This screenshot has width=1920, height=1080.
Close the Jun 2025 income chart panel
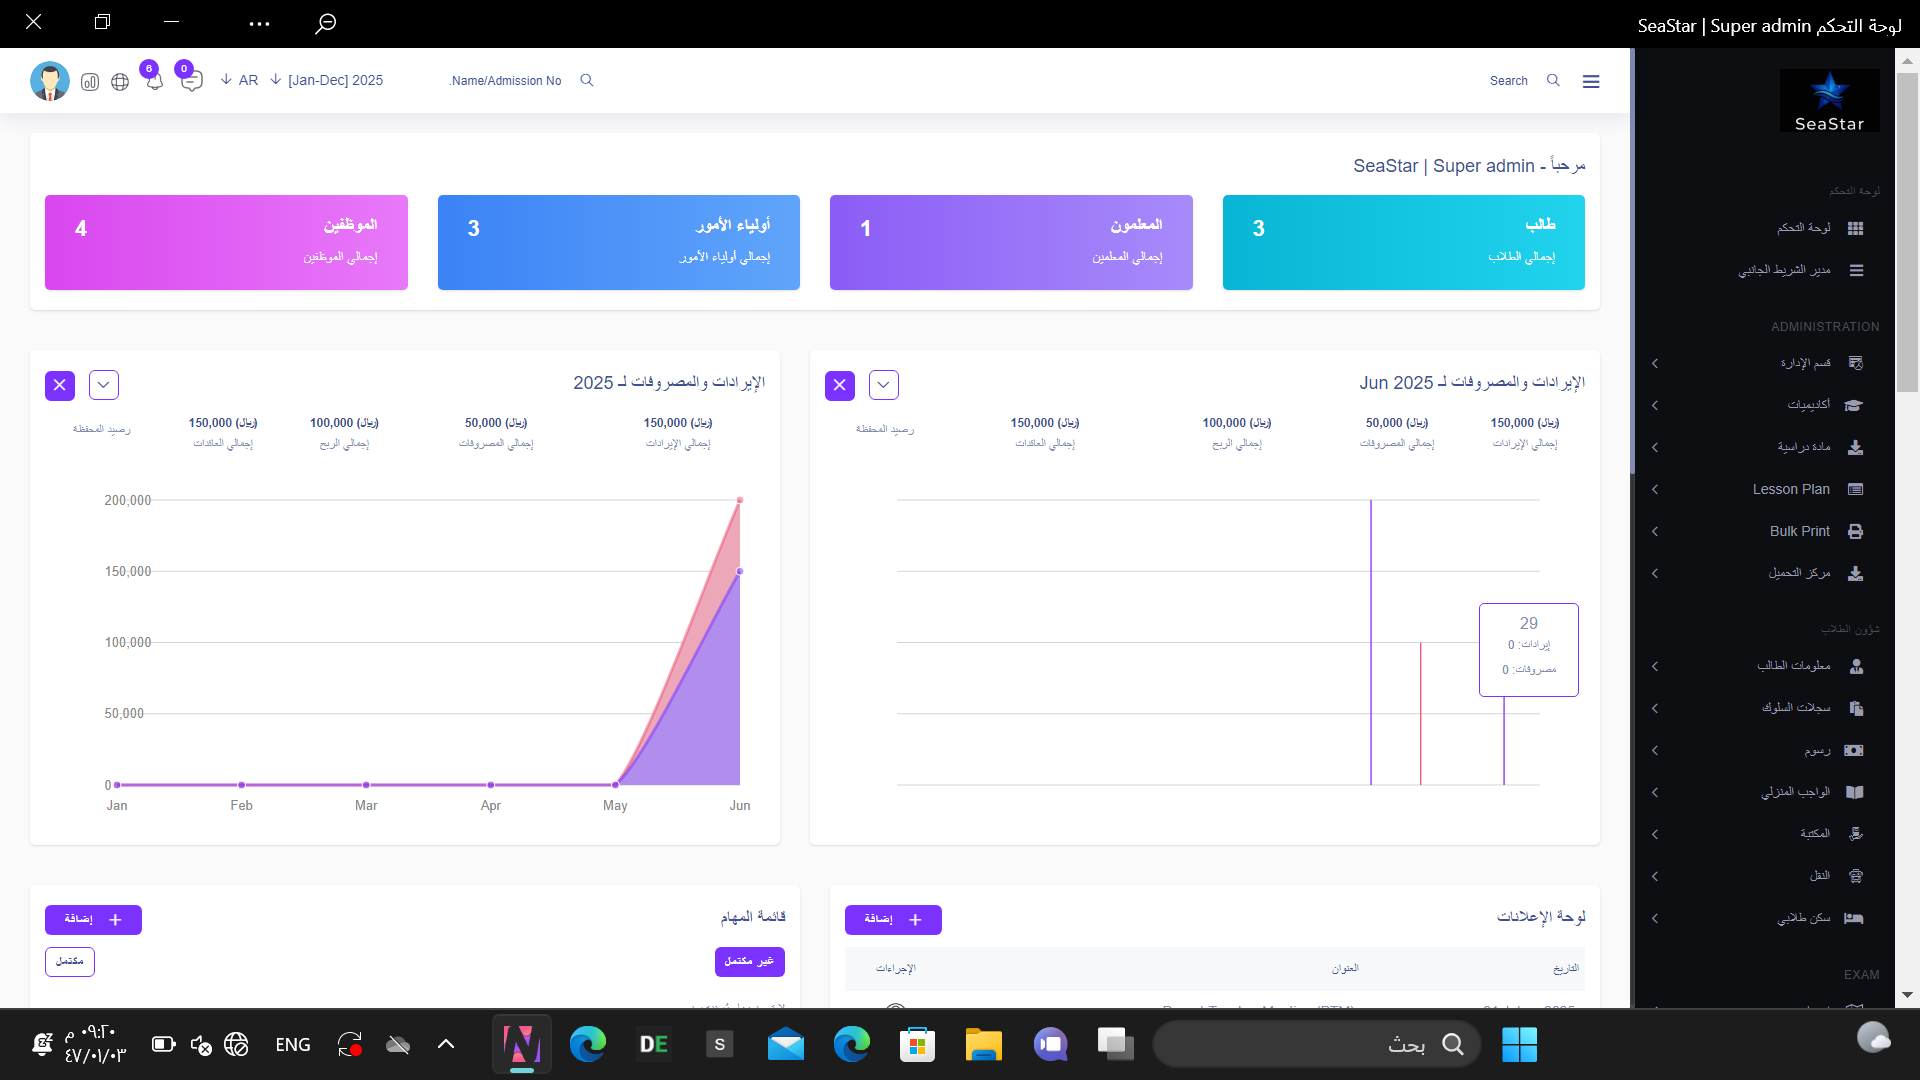click(840, 385)
